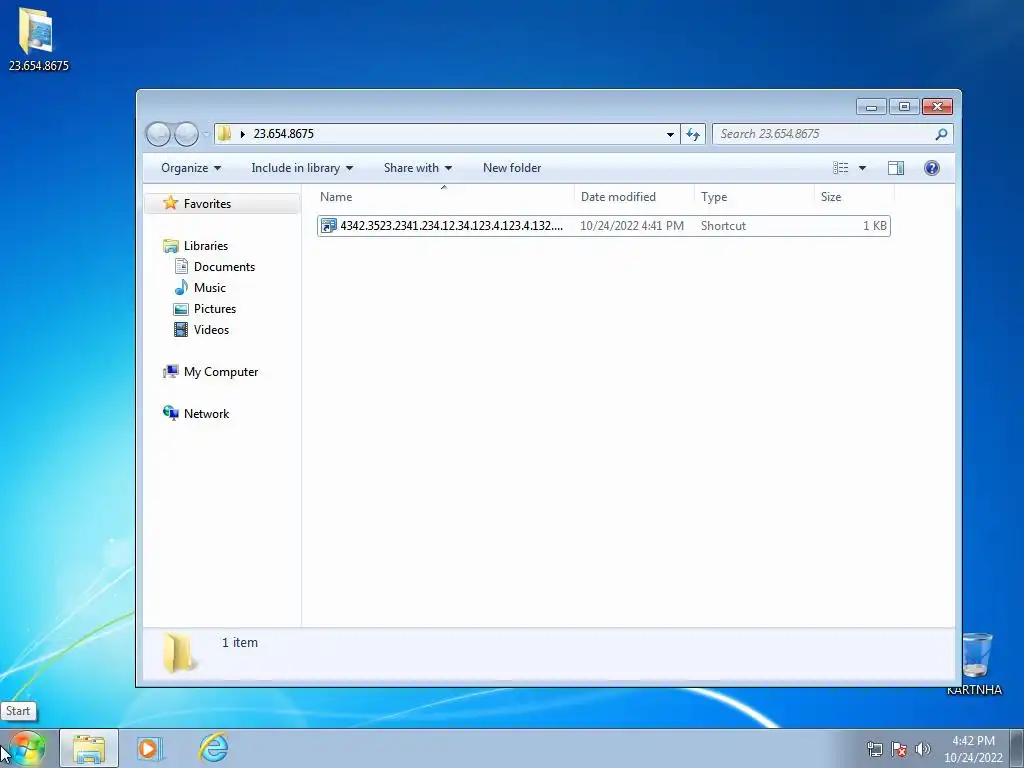
Task: Select the 23.654.8675 address bar segment
Action: point(283,134)
